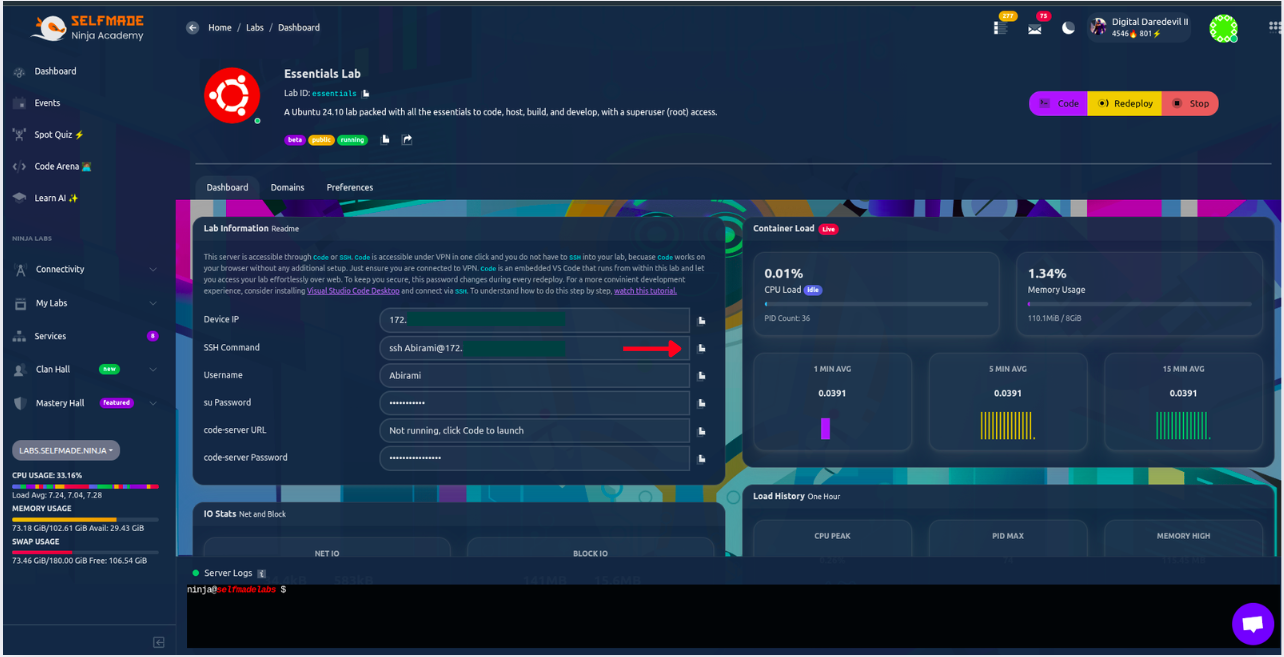Copy the essentials Lab ID
Screen dimensions: 1284x657
coord(366,94)
